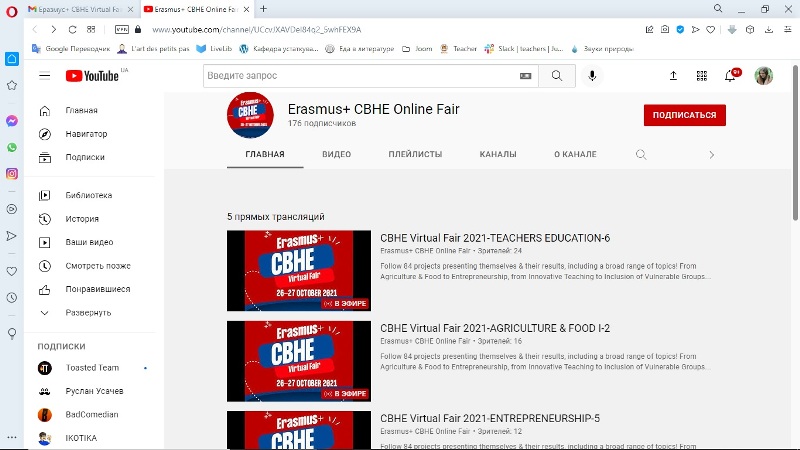Switch to the ВИДЕО tab

point(336,154)
